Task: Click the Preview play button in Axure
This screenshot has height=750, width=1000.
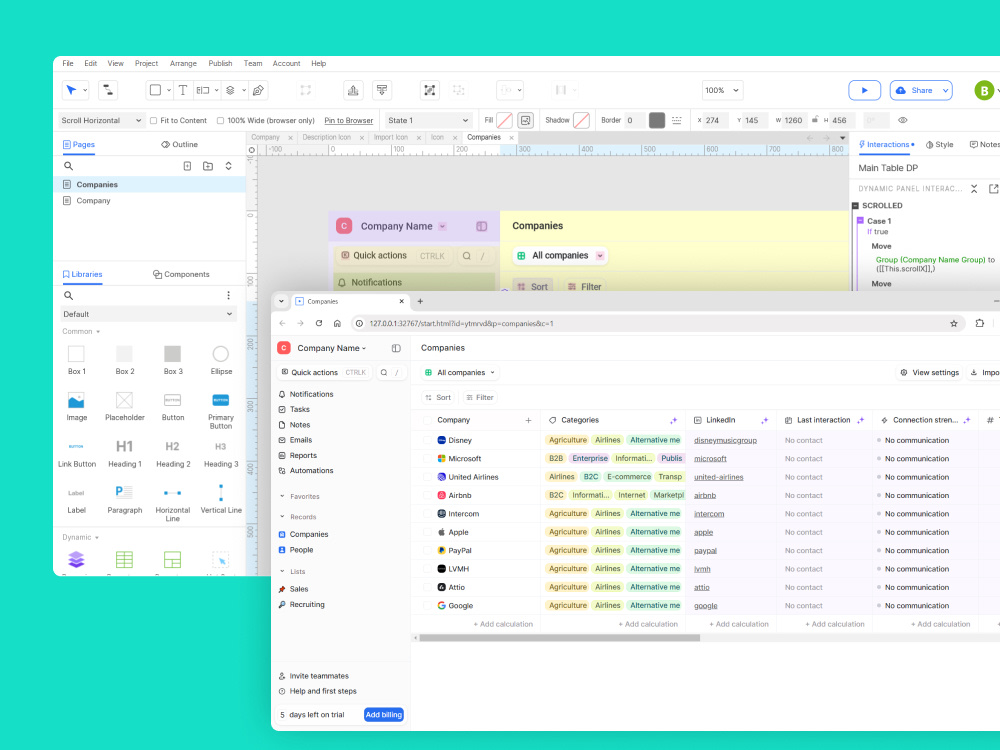Action: pyautogui.click(x=864, y=90)
